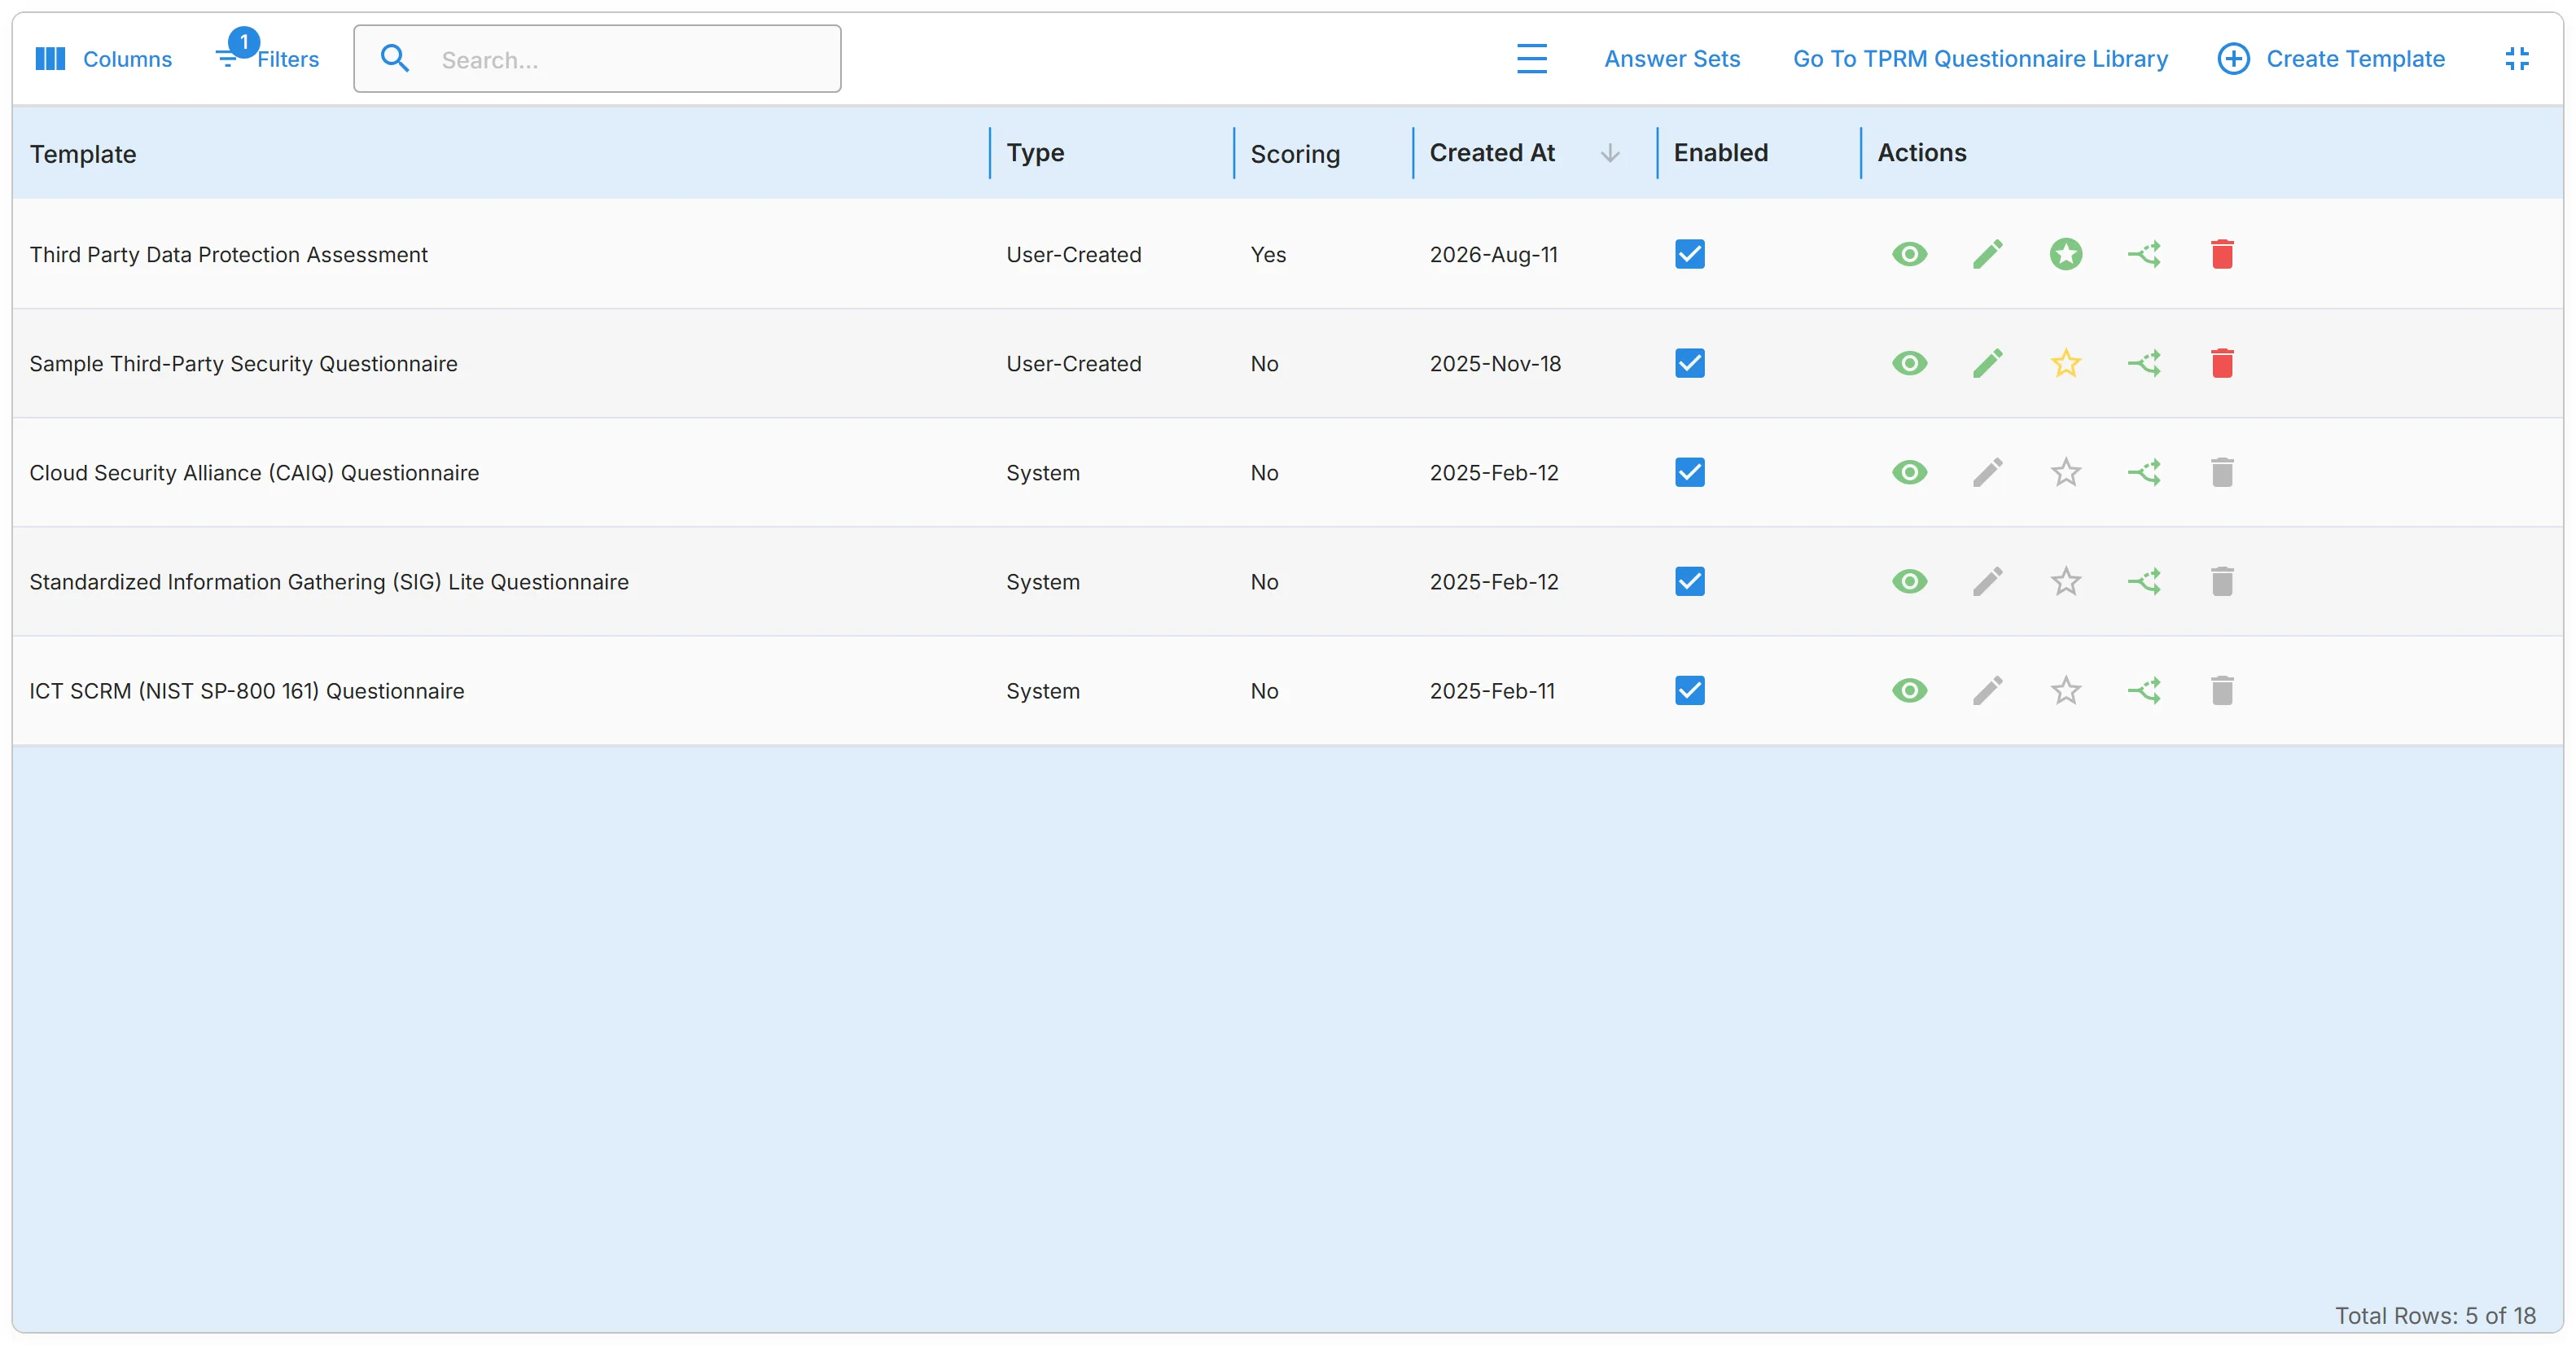
Task: Share ICT SCRM NIST Questionnaire
Action: (2144, 690)
